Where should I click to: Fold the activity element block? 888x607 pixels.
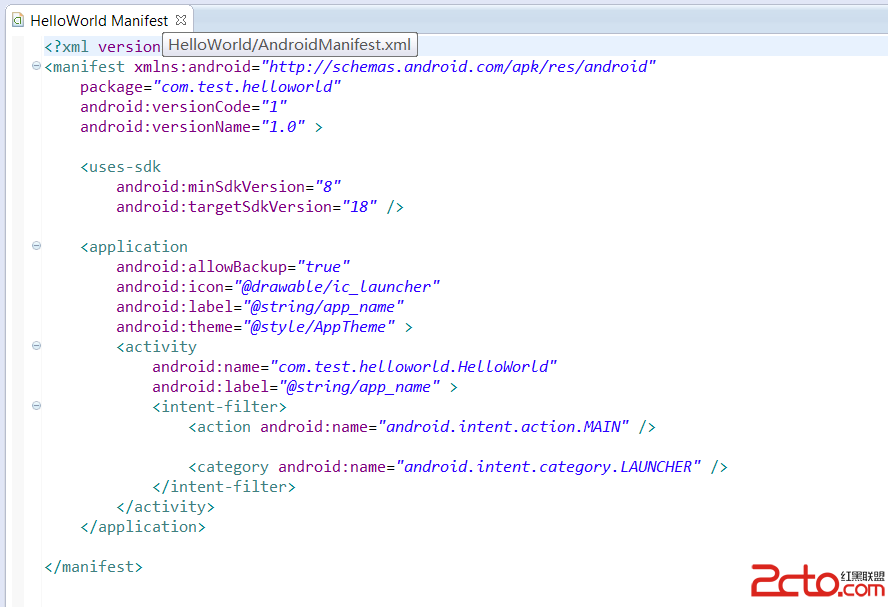point(37,346)
